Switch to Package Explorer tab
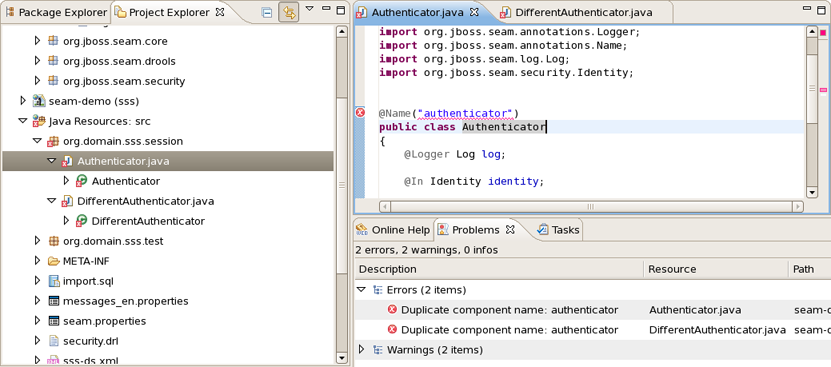The width and height of the screenshot is (831, 367). click(x=56, y=12)
